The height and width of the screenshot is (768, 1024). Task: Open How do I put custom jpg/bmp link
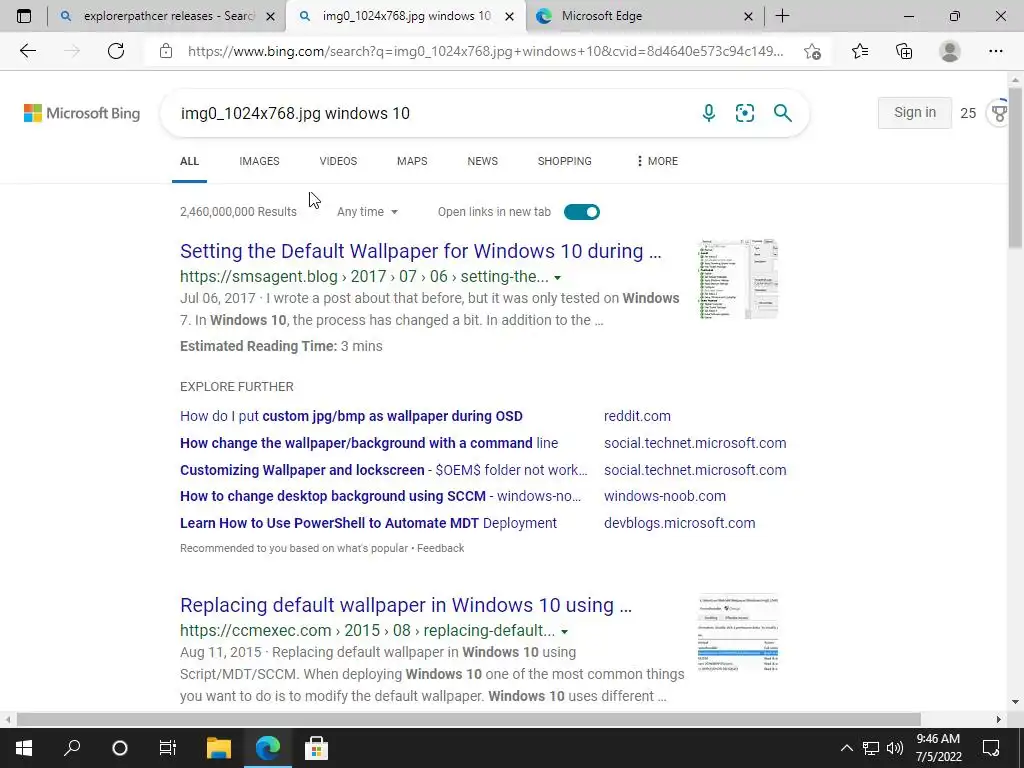pos(351,416)
